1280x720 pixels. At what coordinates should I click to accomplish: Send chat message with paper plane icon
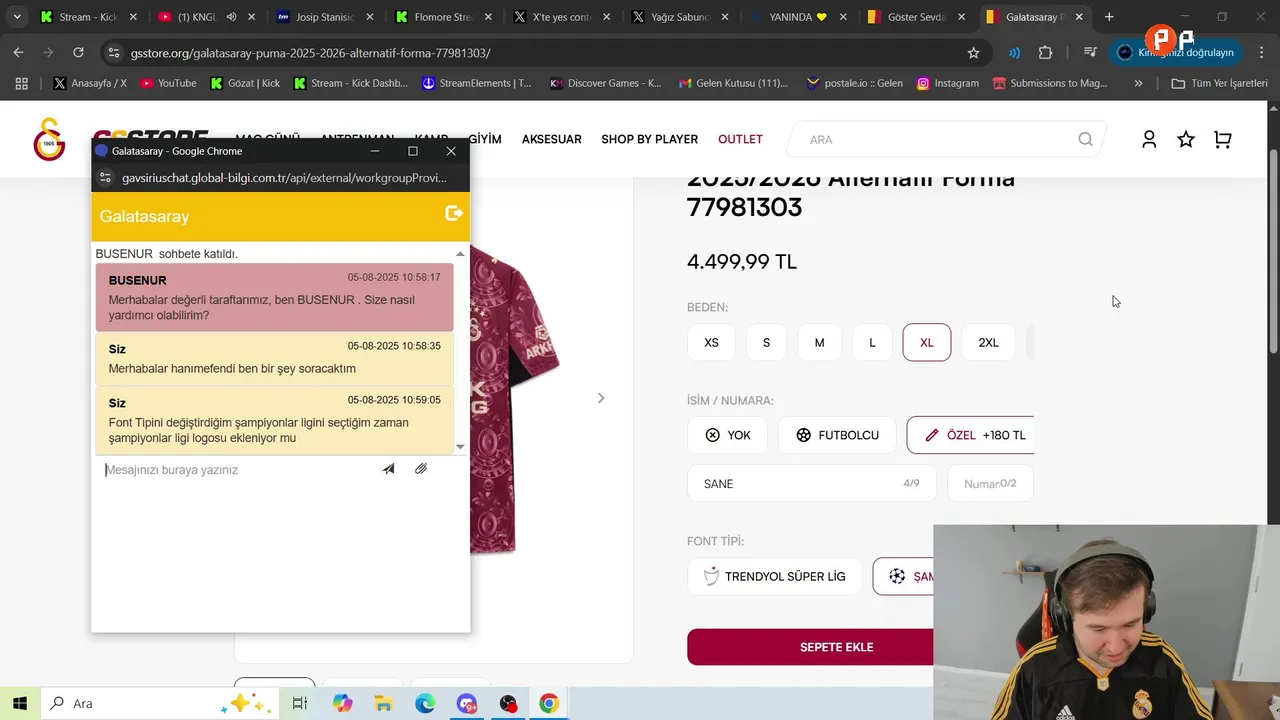388,469
